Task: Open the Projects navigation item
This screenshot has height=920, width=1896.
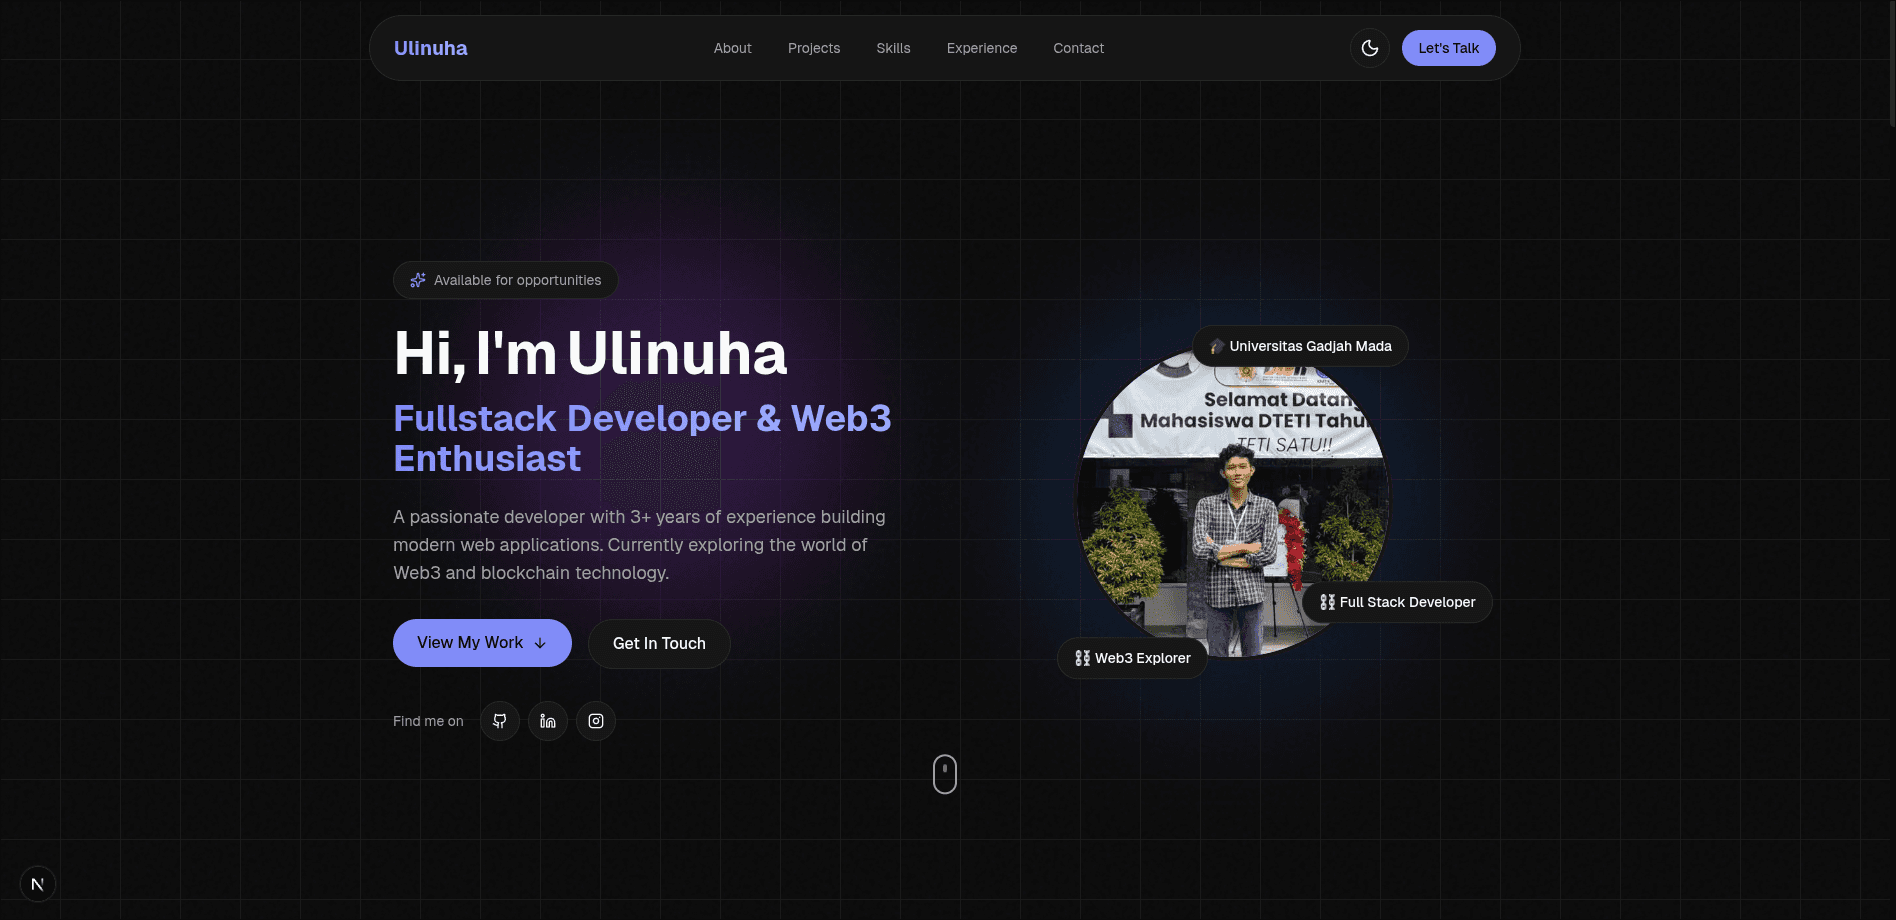Action: click(x=813, y=48)
